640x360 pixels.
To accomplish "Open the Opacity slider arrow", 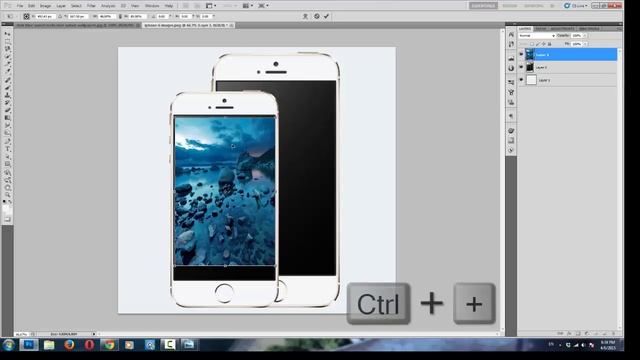I will pos(585,36).
